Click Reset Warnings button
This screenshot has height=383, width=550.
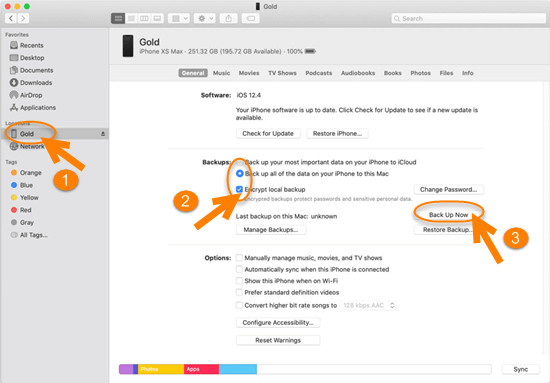click(x=278, y=340)
